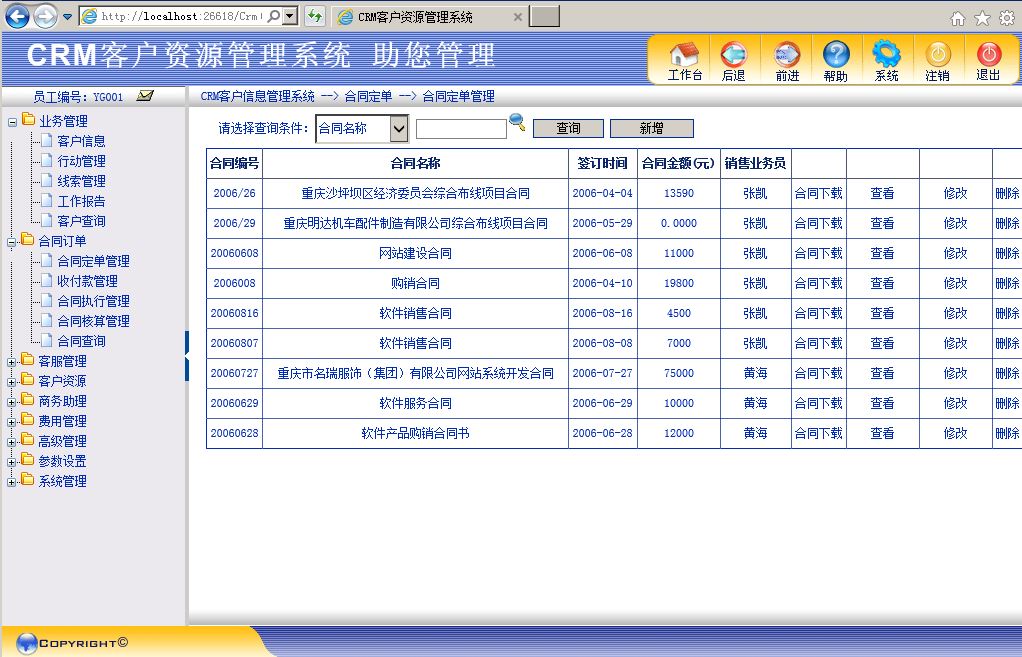Click the 注销 logout icon

click(937, 59)
